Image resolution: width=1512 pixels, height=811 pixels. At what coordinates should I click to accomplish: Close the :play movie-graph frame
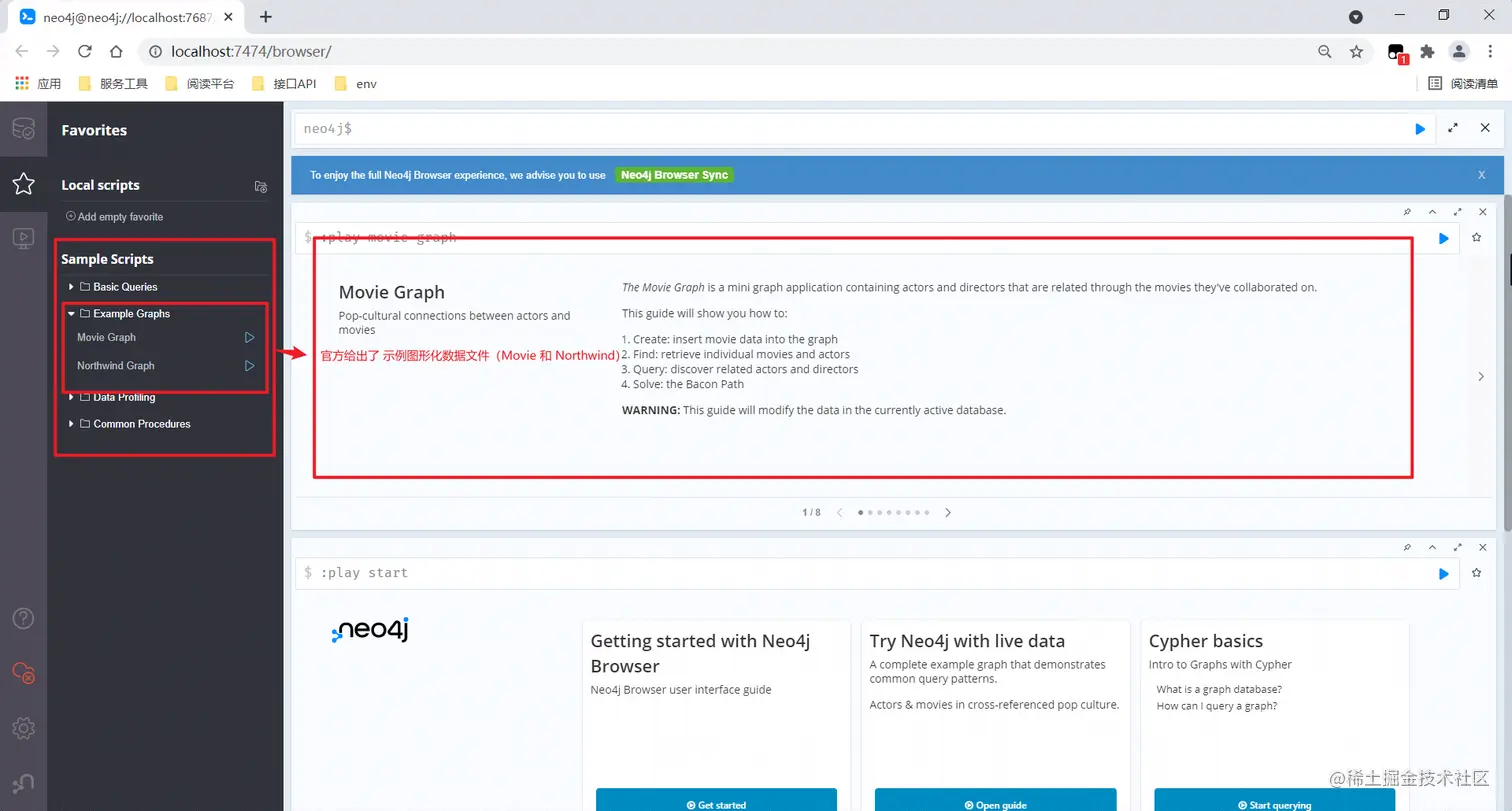(x=1483, y=212)
